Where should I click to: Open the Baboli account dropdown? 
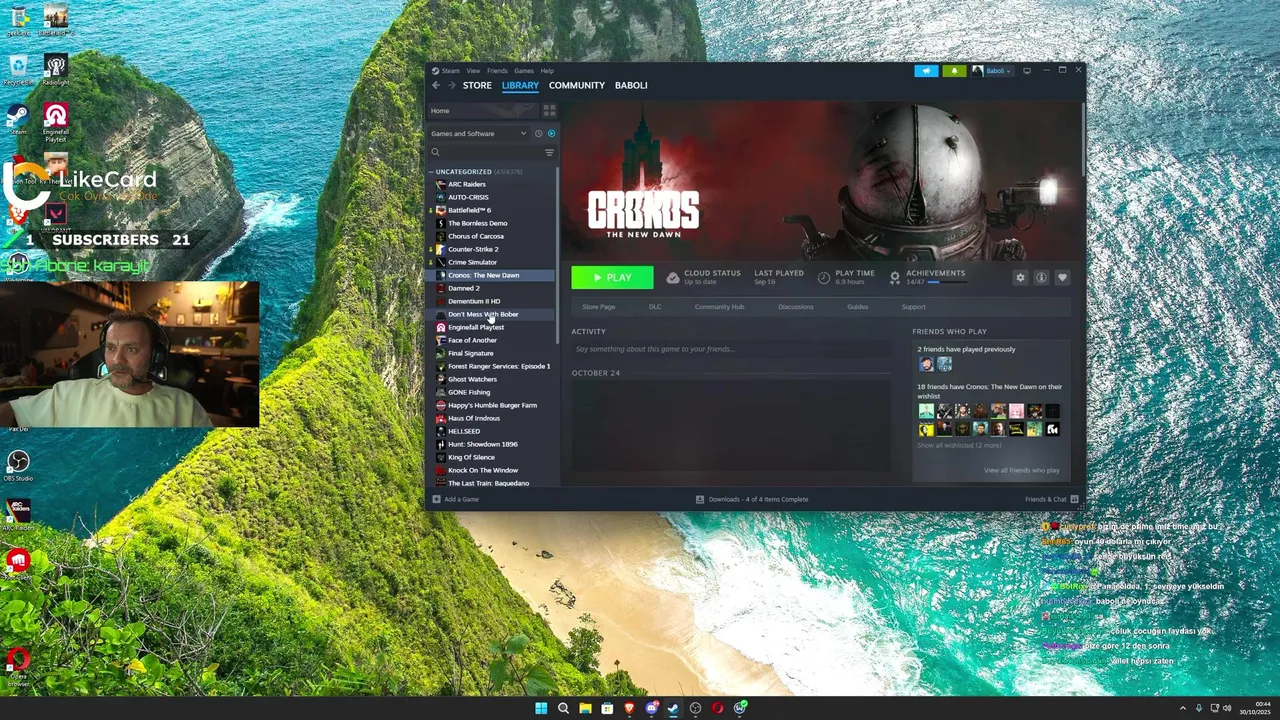coord(993,71)
